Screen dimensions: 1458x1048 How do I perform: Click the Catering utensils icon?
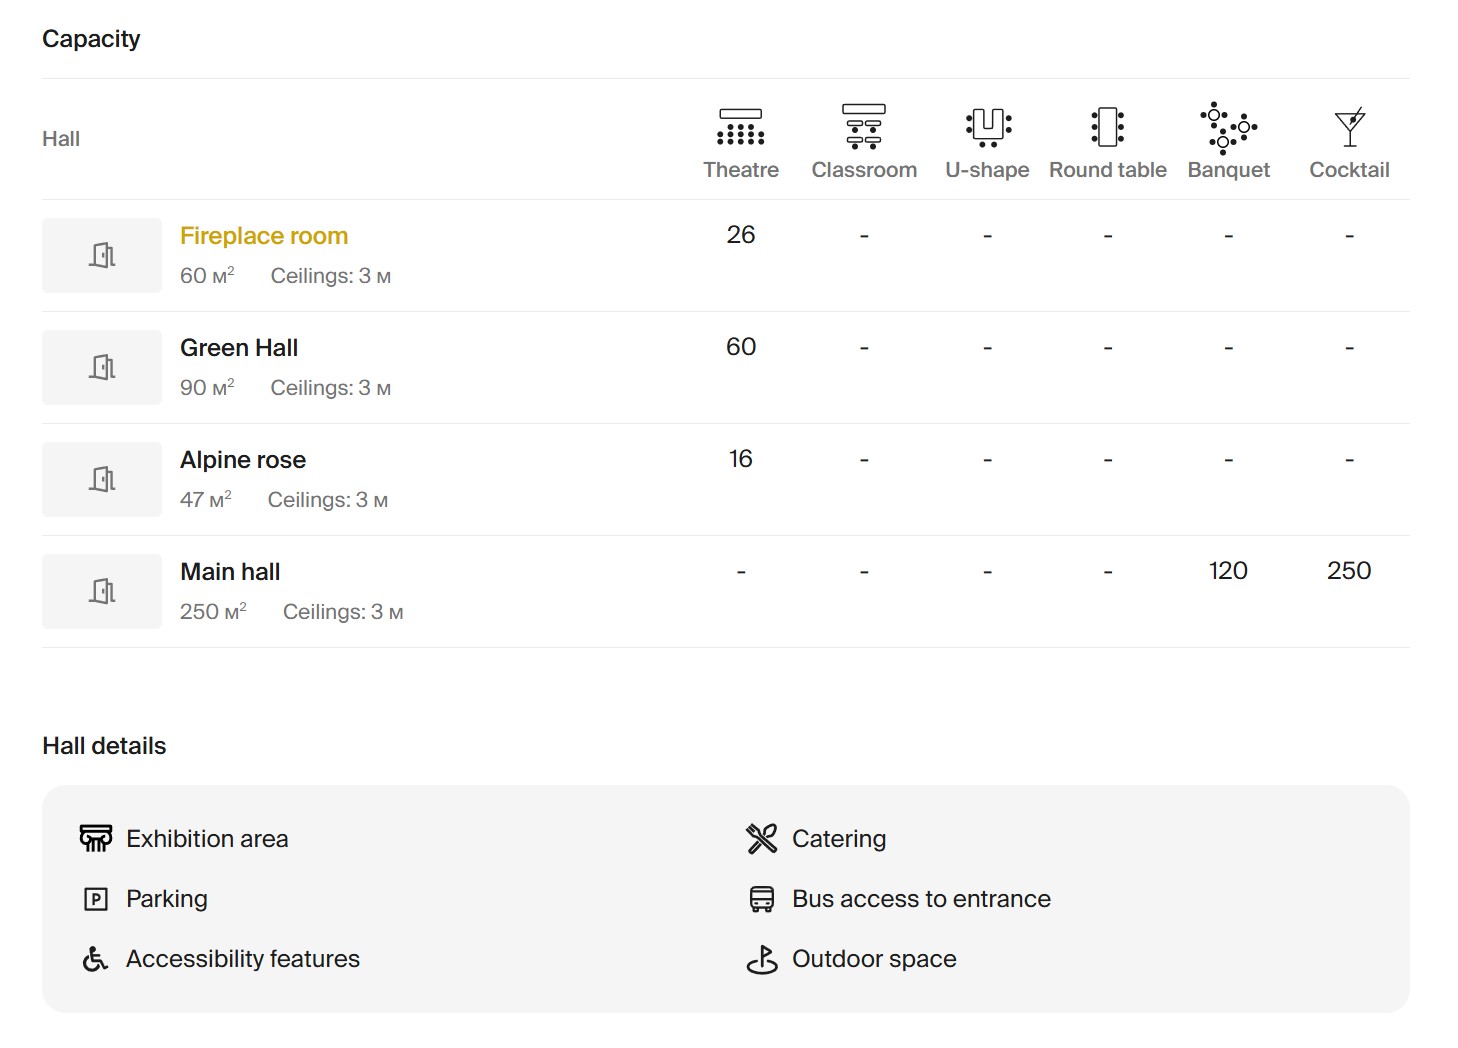pyautogui.click(x=761, y=839)
